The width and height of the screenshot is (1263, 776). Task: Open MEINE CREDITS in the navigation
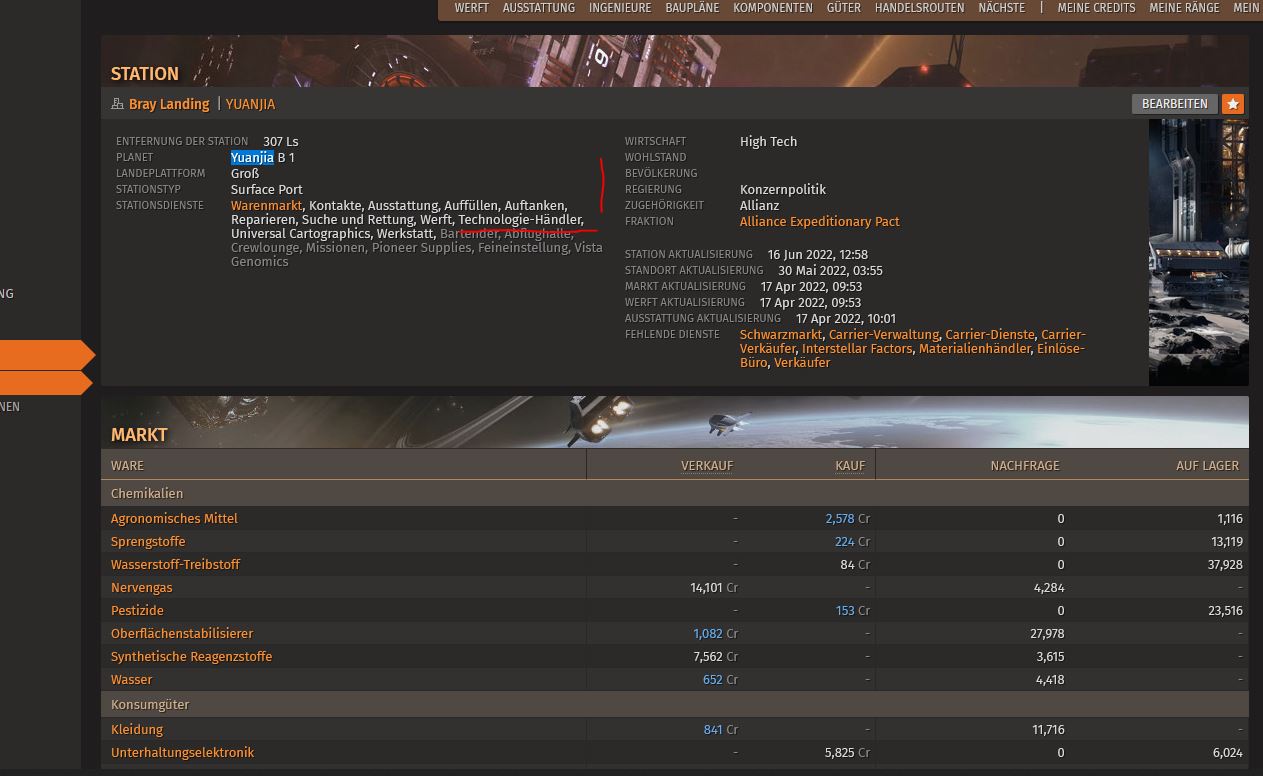(x=1096, y=8)
